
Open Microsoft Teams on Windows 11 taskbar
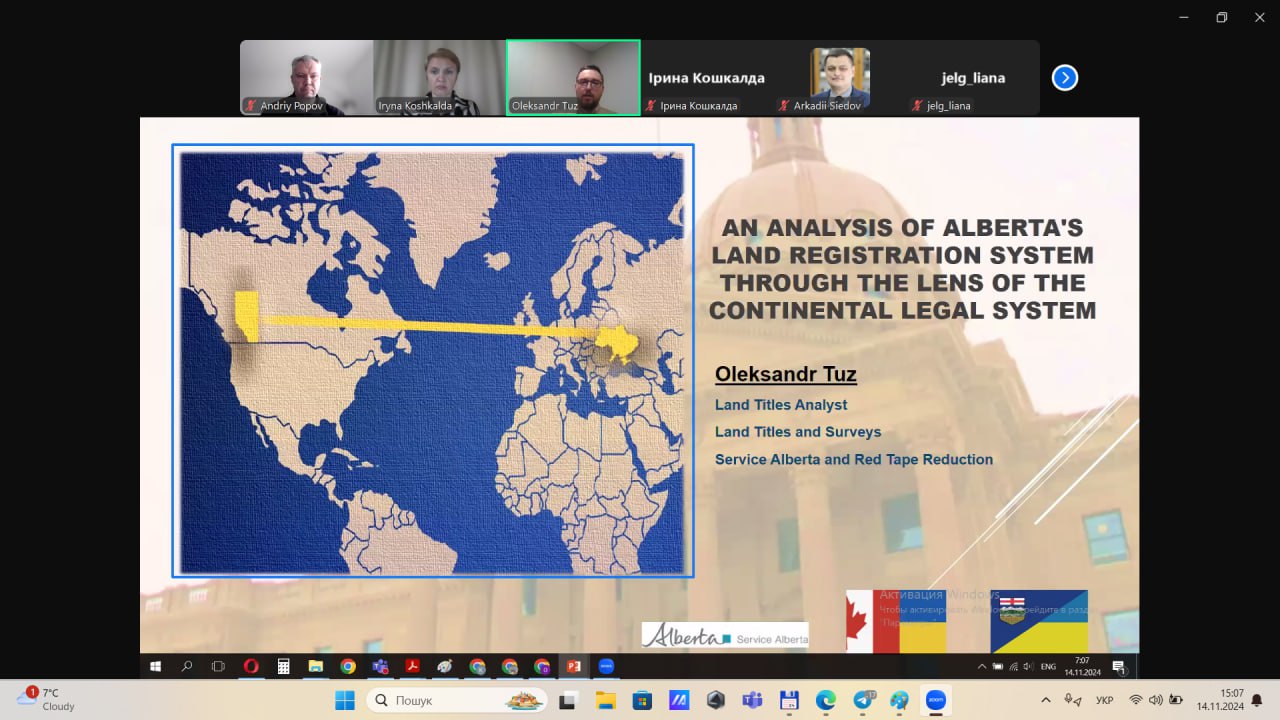(752, 700)
